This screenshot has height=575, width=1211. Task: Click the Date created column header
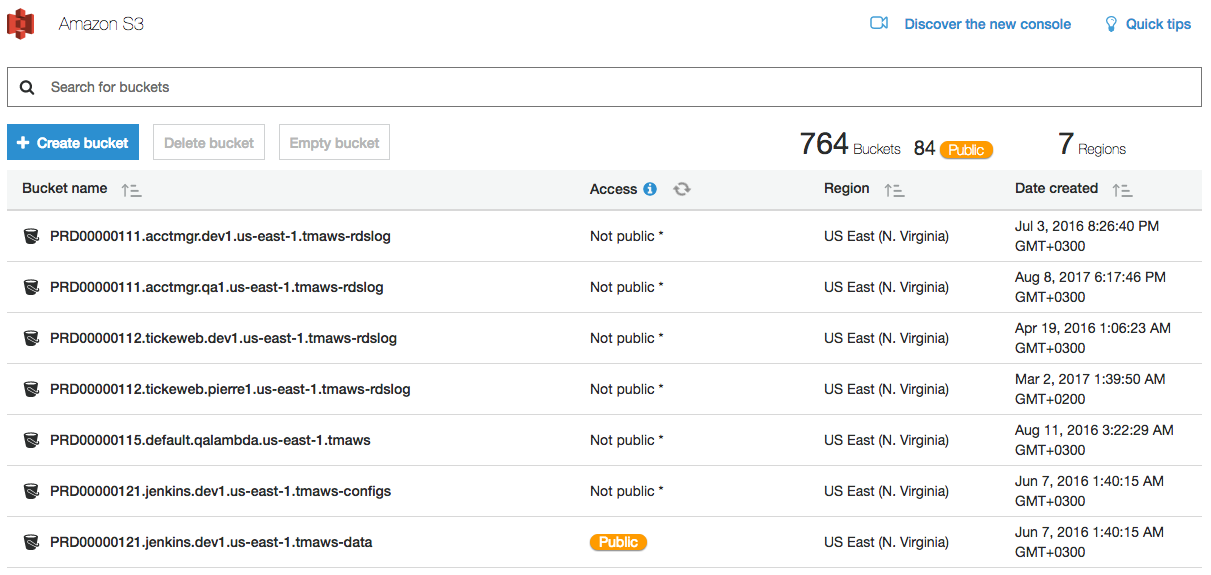pyautogui.click(x=1056, y=188)
